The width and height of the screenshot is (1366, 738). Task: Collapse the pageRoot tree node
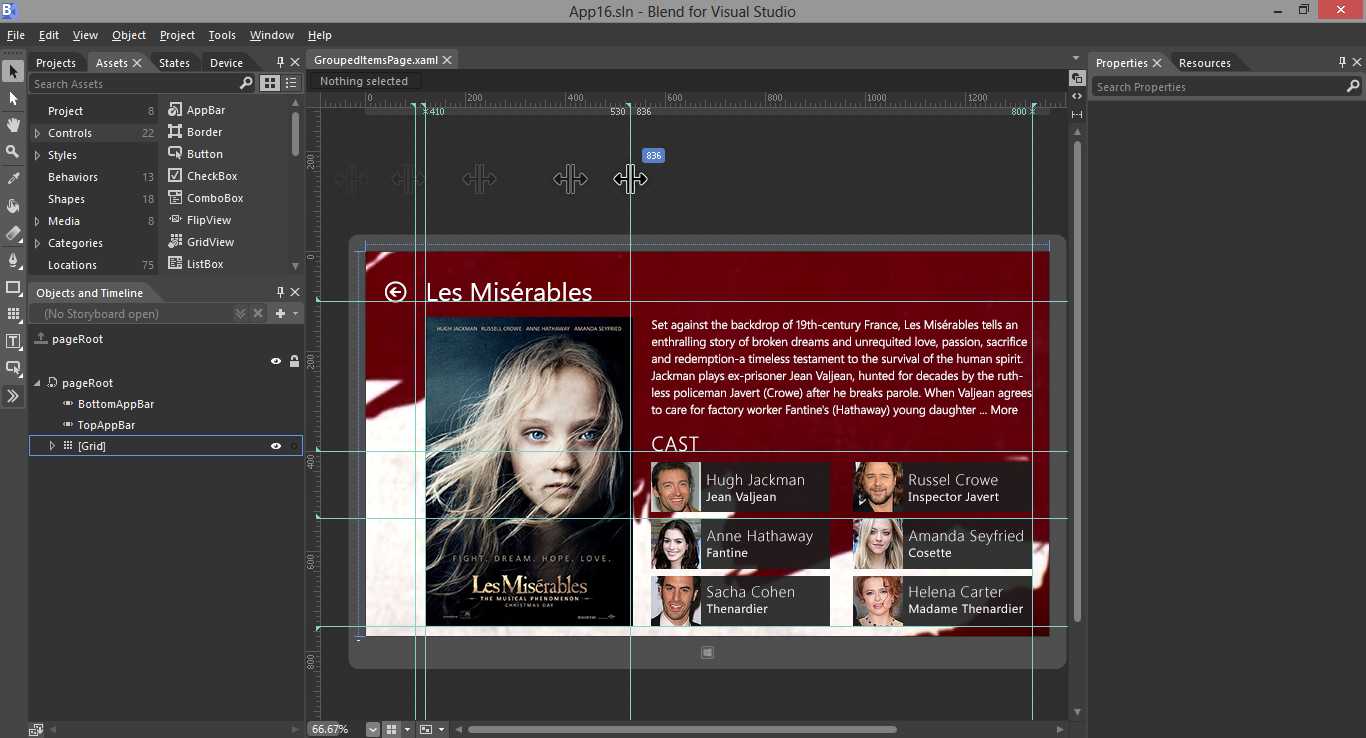(x=38, y=383)
